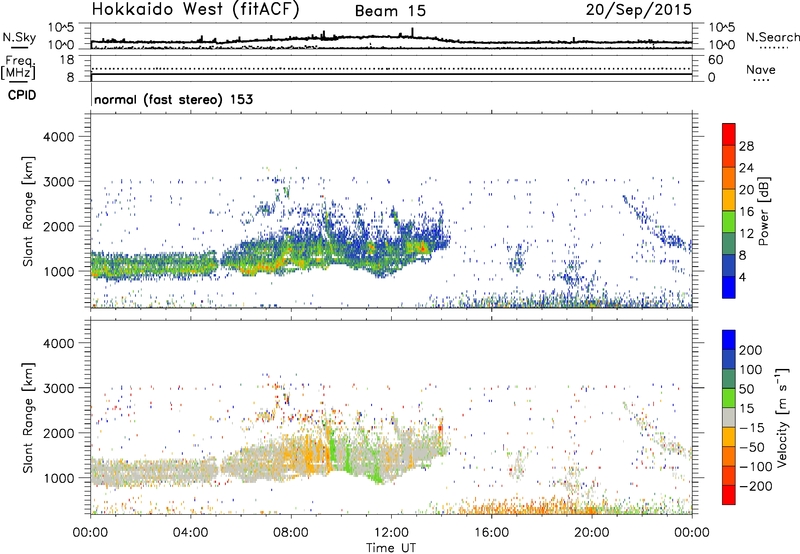Click "12" on the Power colorbar

click(x=746, y=234)
